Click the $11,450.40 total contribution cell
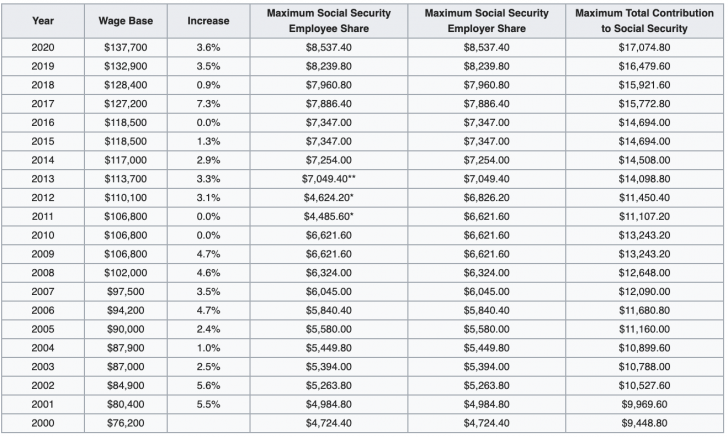 coord(644,197)
